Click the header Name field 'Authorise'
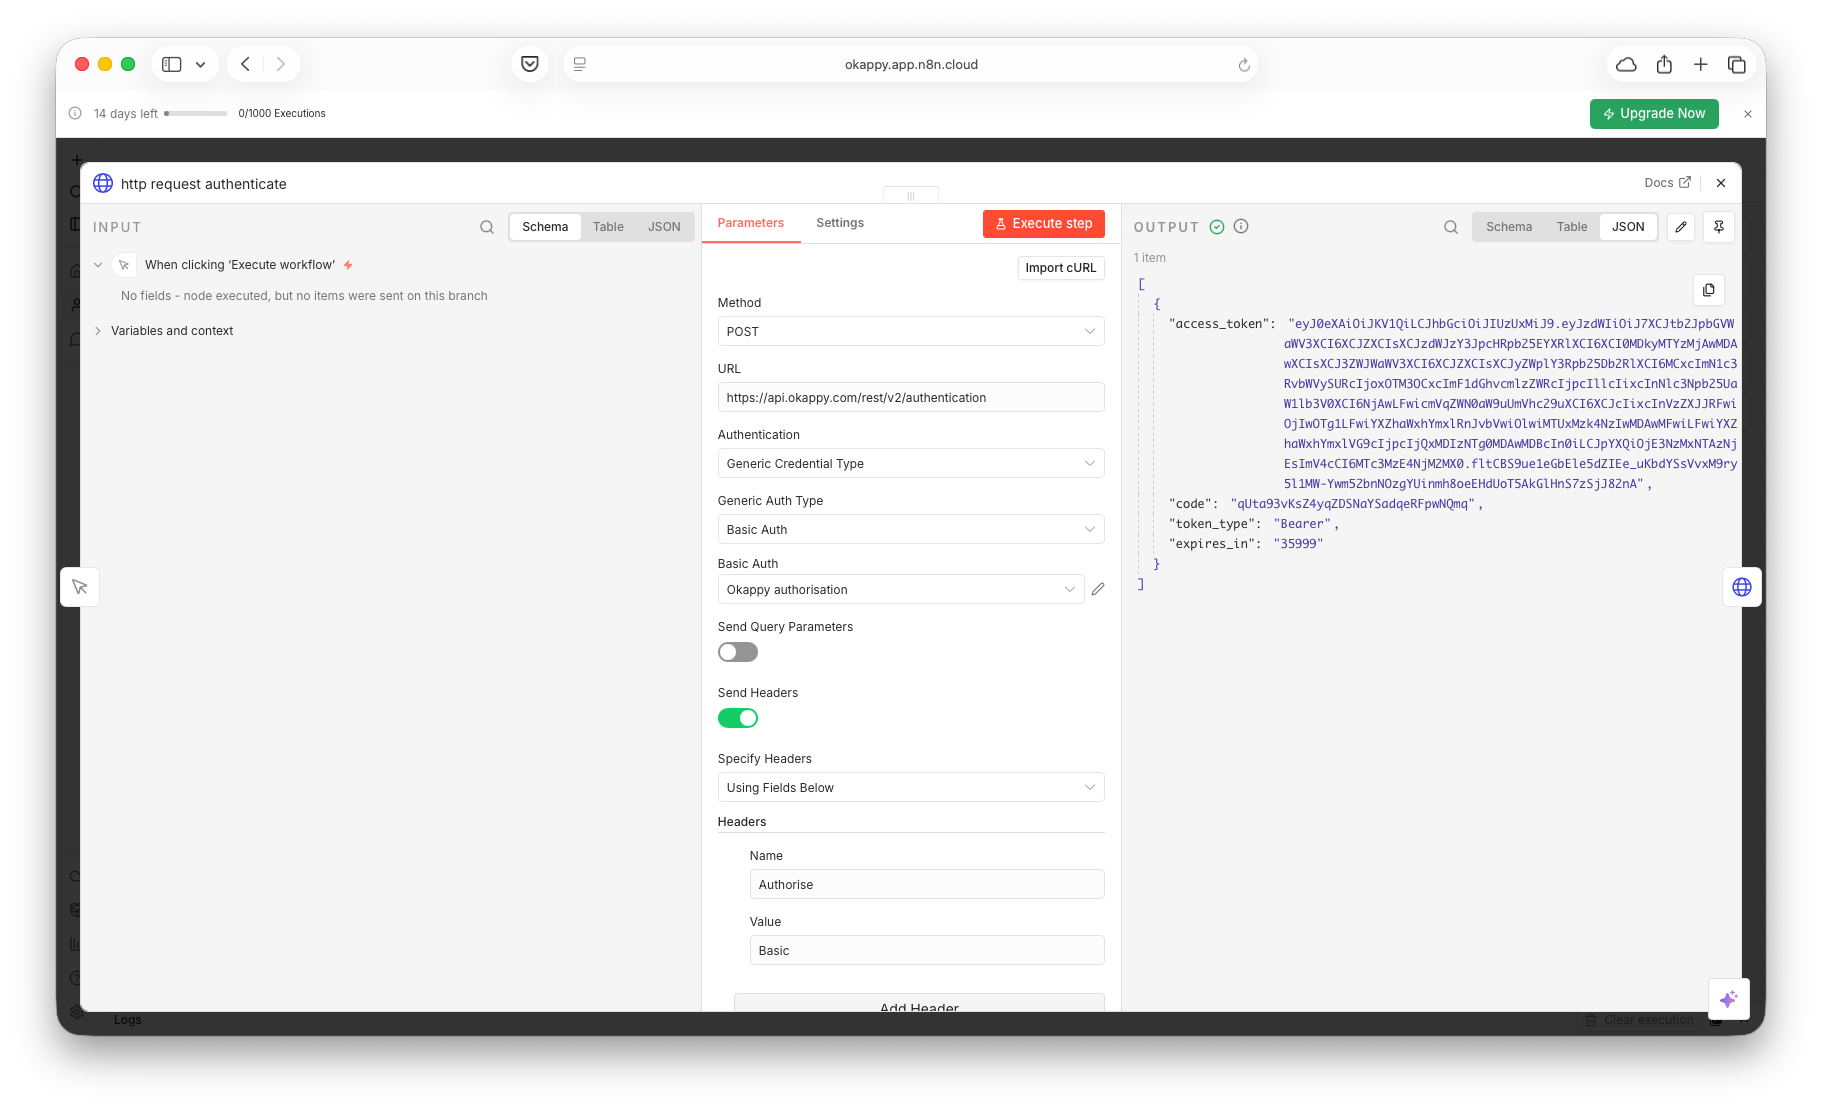The height and width of the screenshot is (1110, 1822). pos(927,884)
